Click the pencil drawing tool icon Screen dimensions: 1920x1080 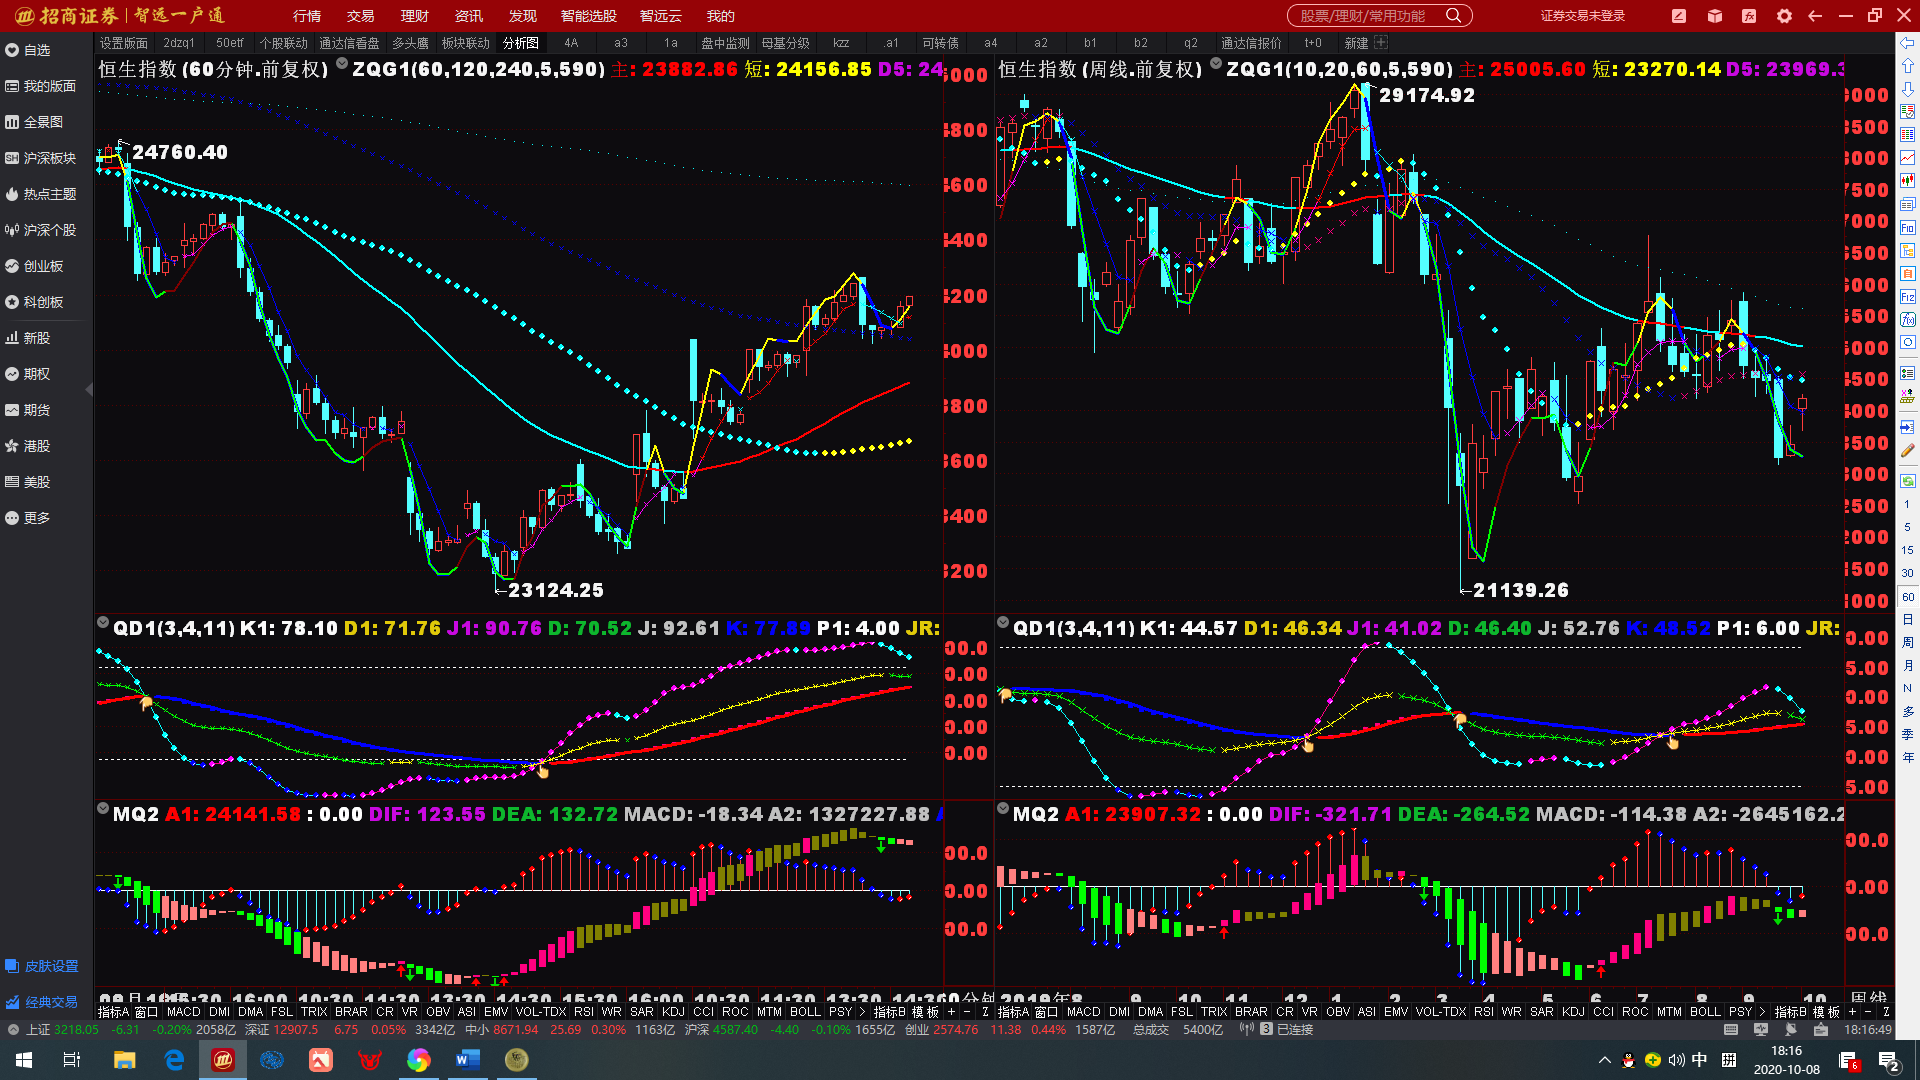(x=1908, y=451)
